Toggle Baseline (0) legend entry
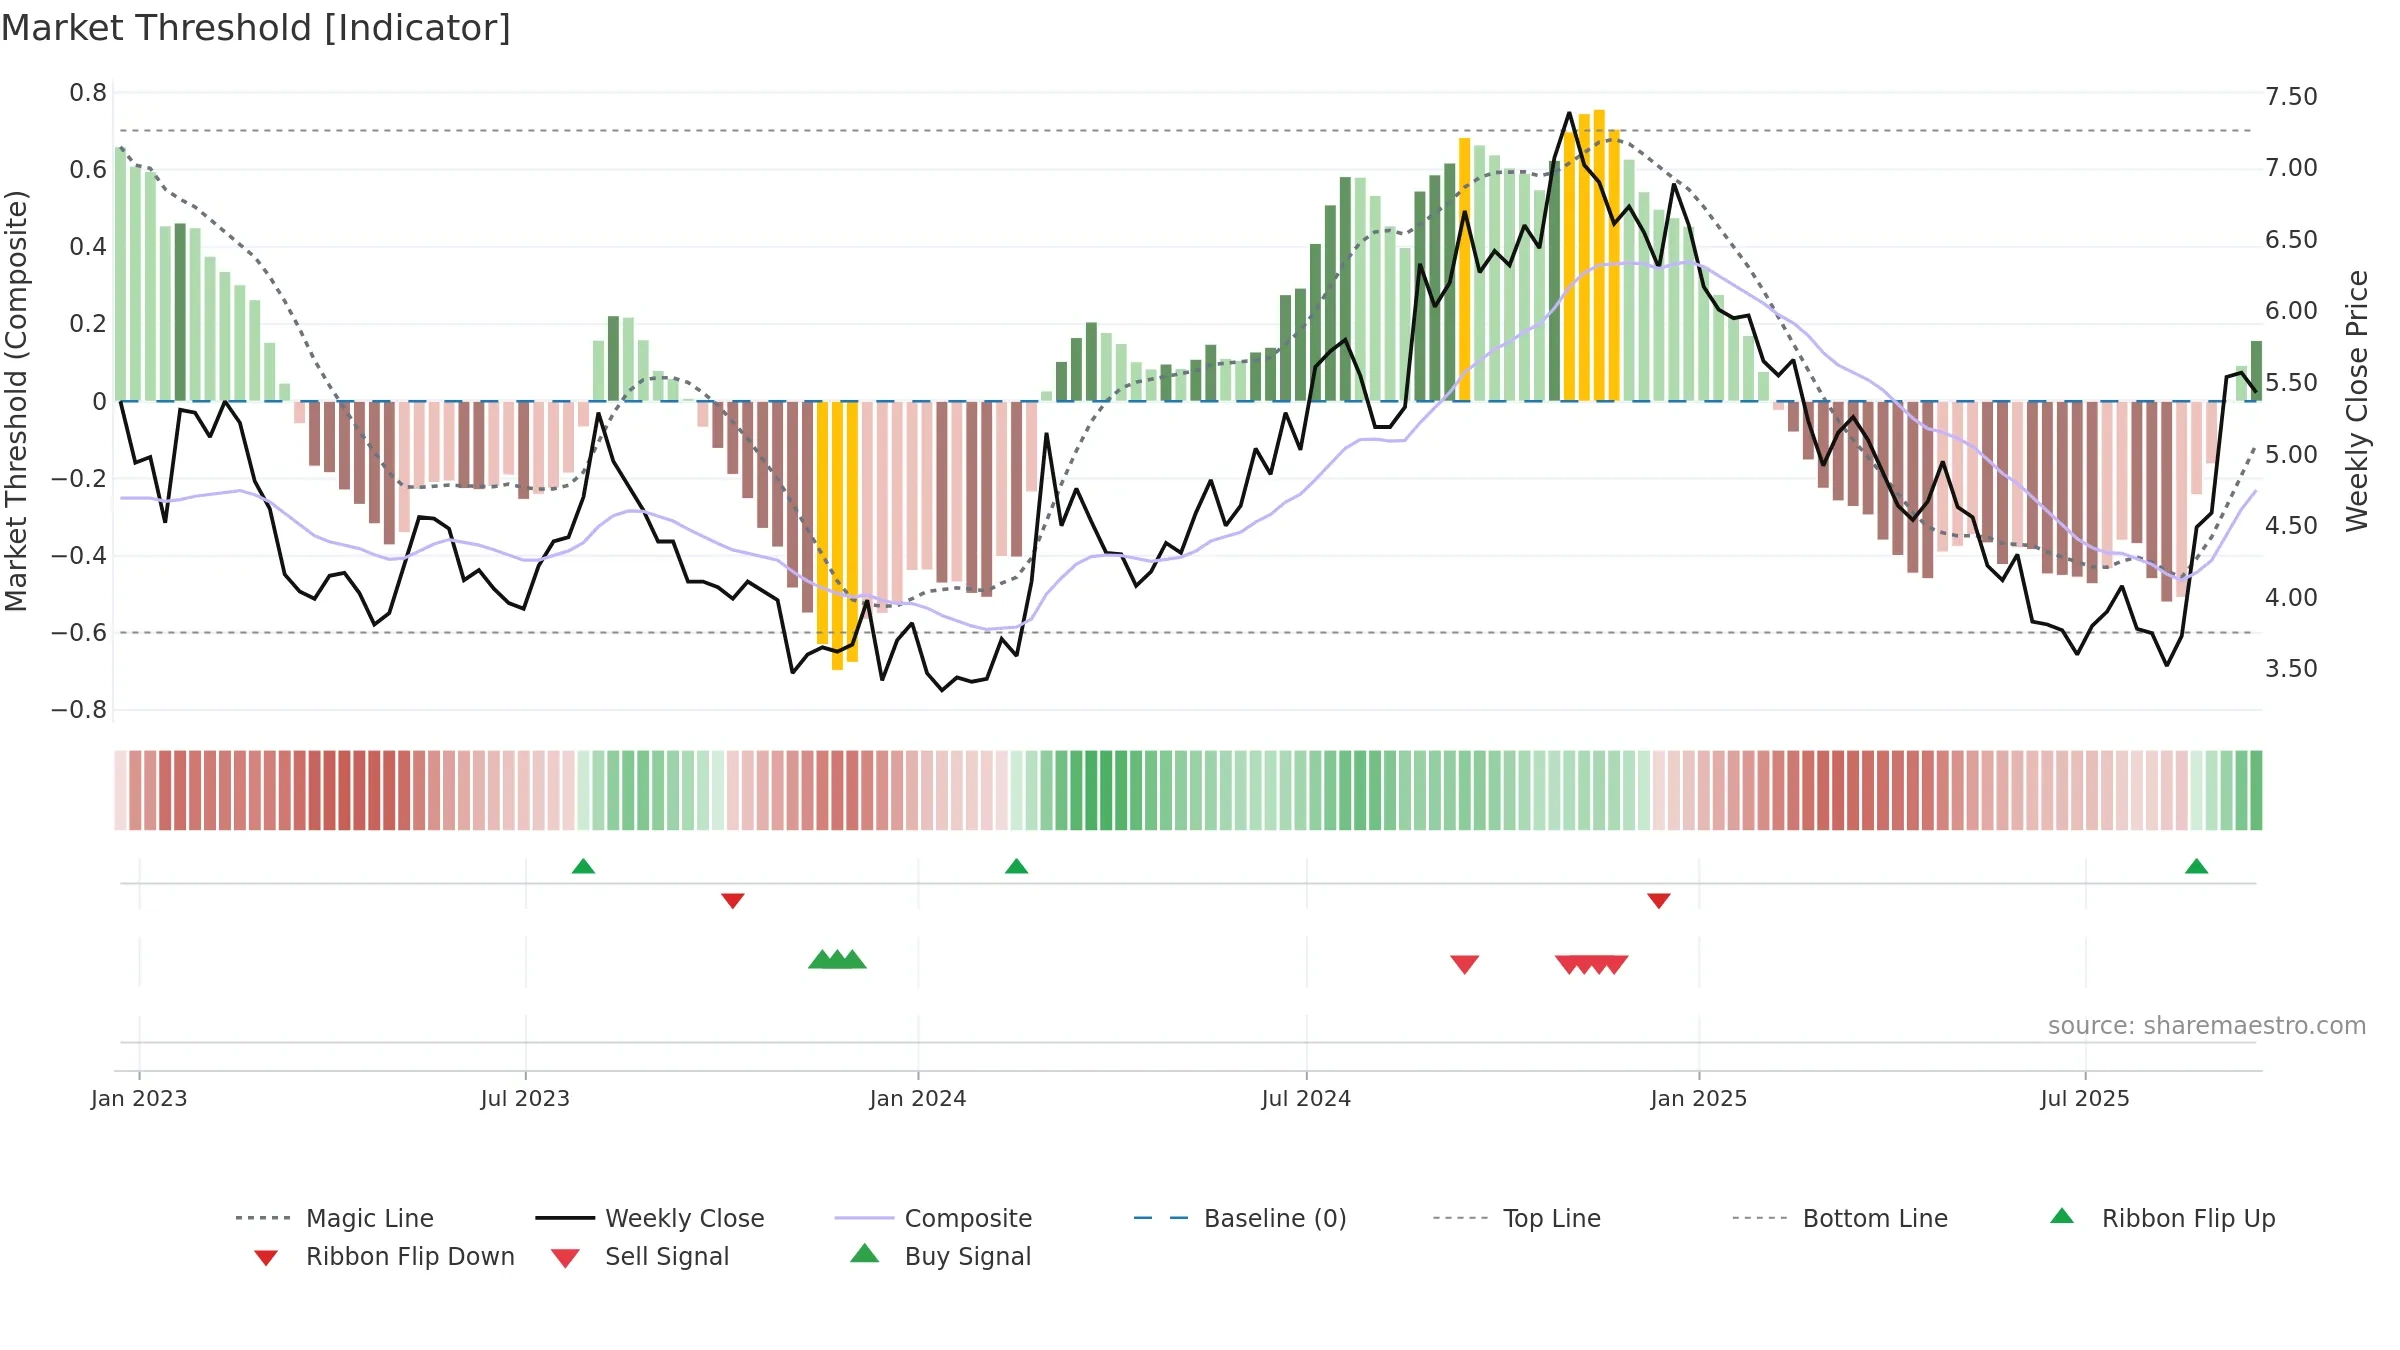The image size is (2400, 1350). [x=1240, y=1218]
